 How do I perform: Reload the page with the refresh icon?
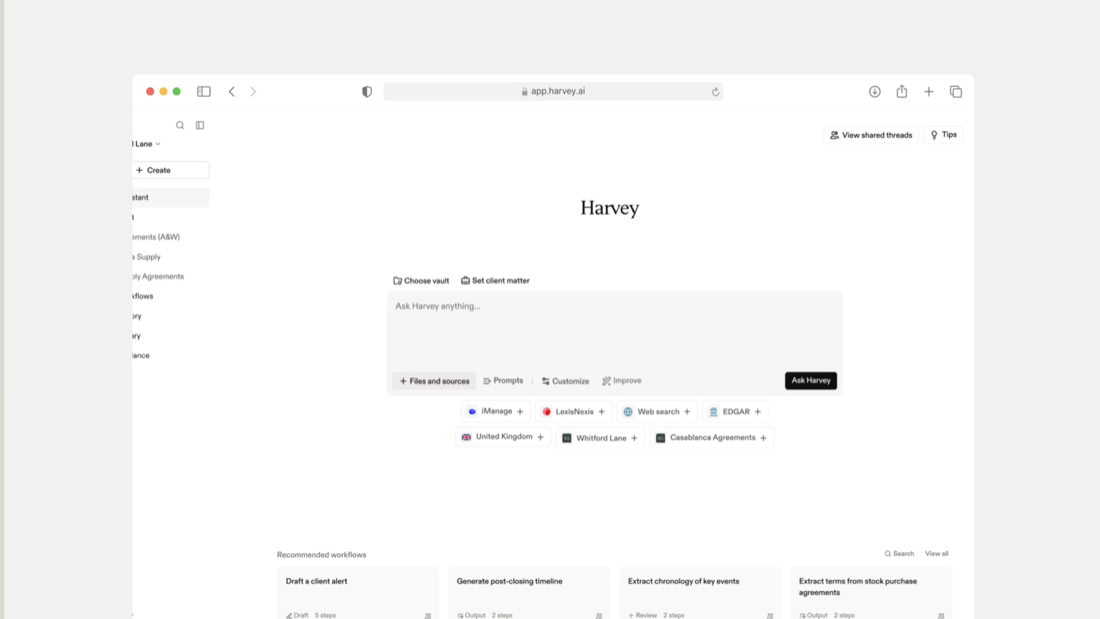pos(715,91)
